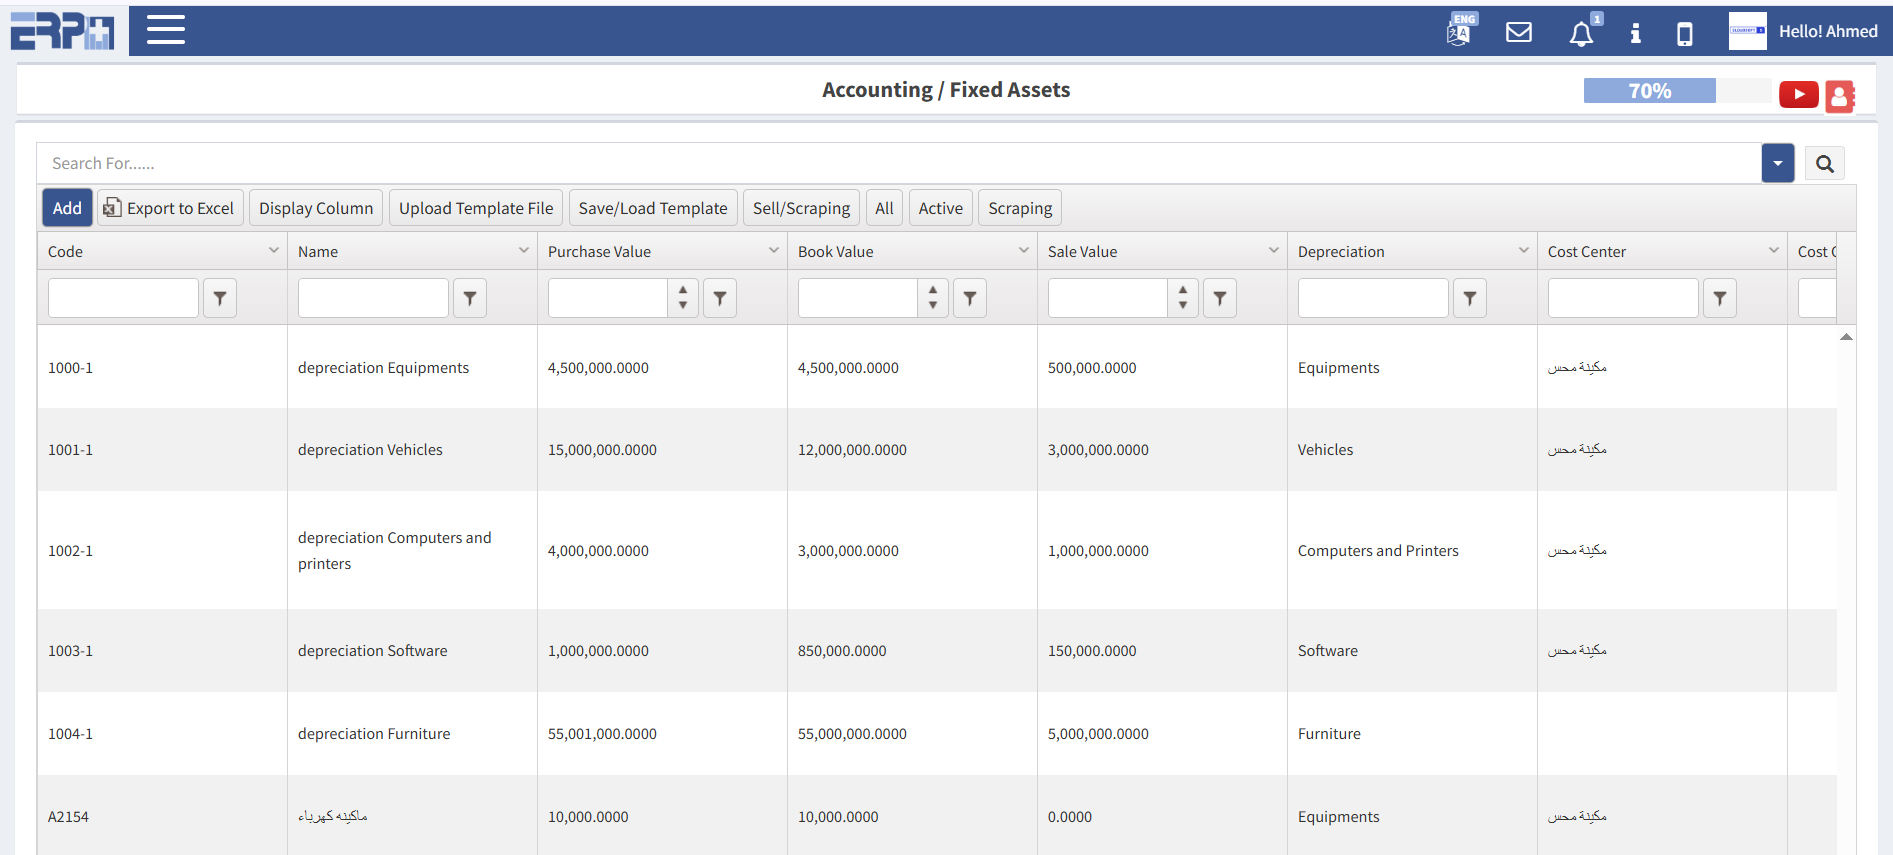Screen dimensions: 1893x855
Task: Switch to the Scraping filter tab
Action: coord(1019,208)
